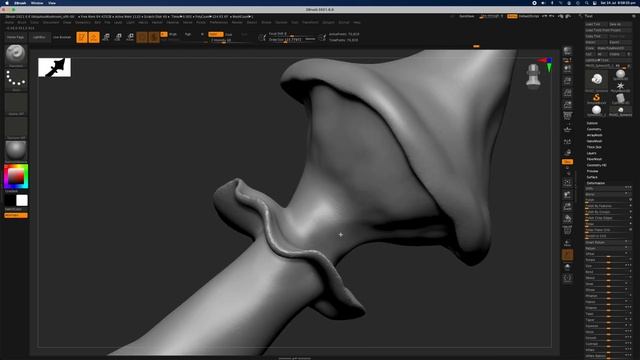This screenshot has height=360, width=640.
Task: Select the Sphere3D tool thumbnail
Action: pyautogui.click(x=620, y=75)
